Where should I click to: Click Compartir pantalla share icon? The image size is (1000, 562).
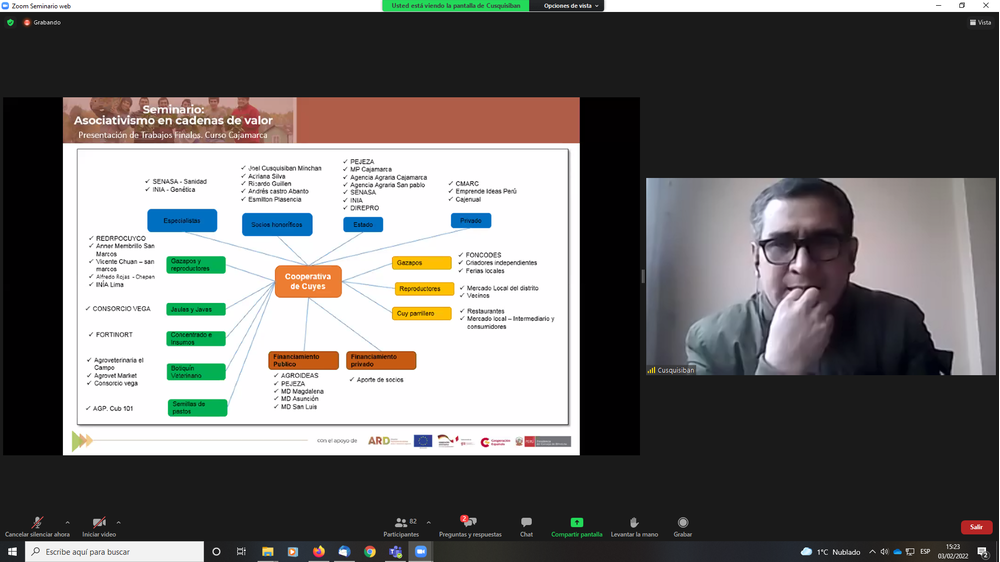pyautogui.click(x=576, y=523)
